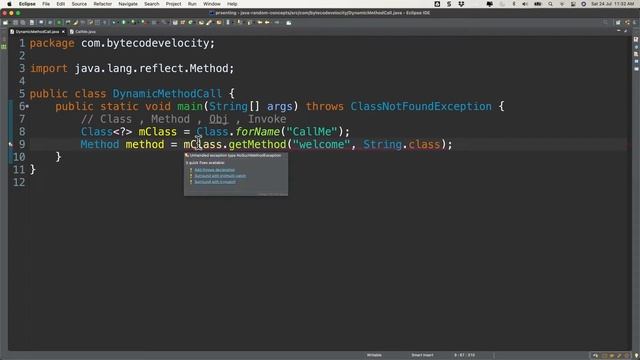Open the File menu

pyautogui.click(x=46, y=4)
